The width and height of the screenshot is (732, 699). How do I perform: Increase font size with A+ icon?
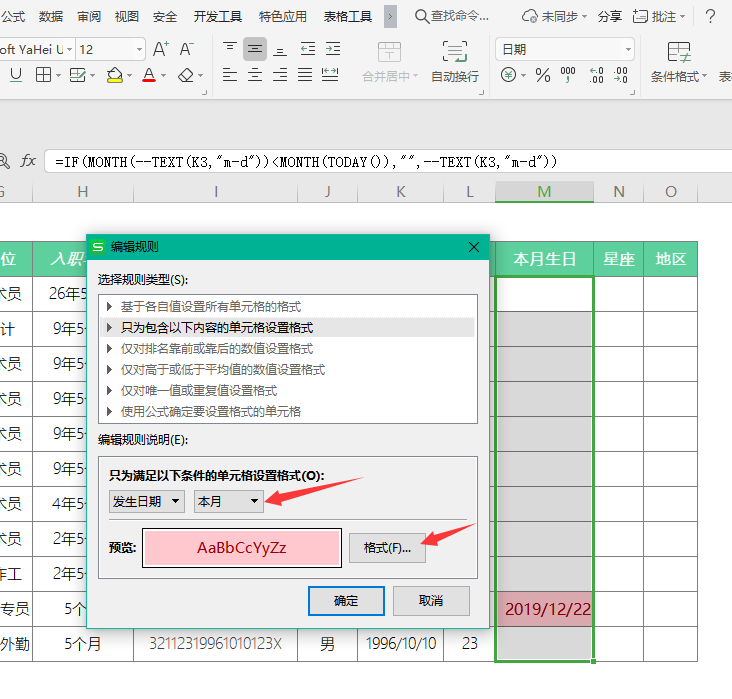coord(160,49)
